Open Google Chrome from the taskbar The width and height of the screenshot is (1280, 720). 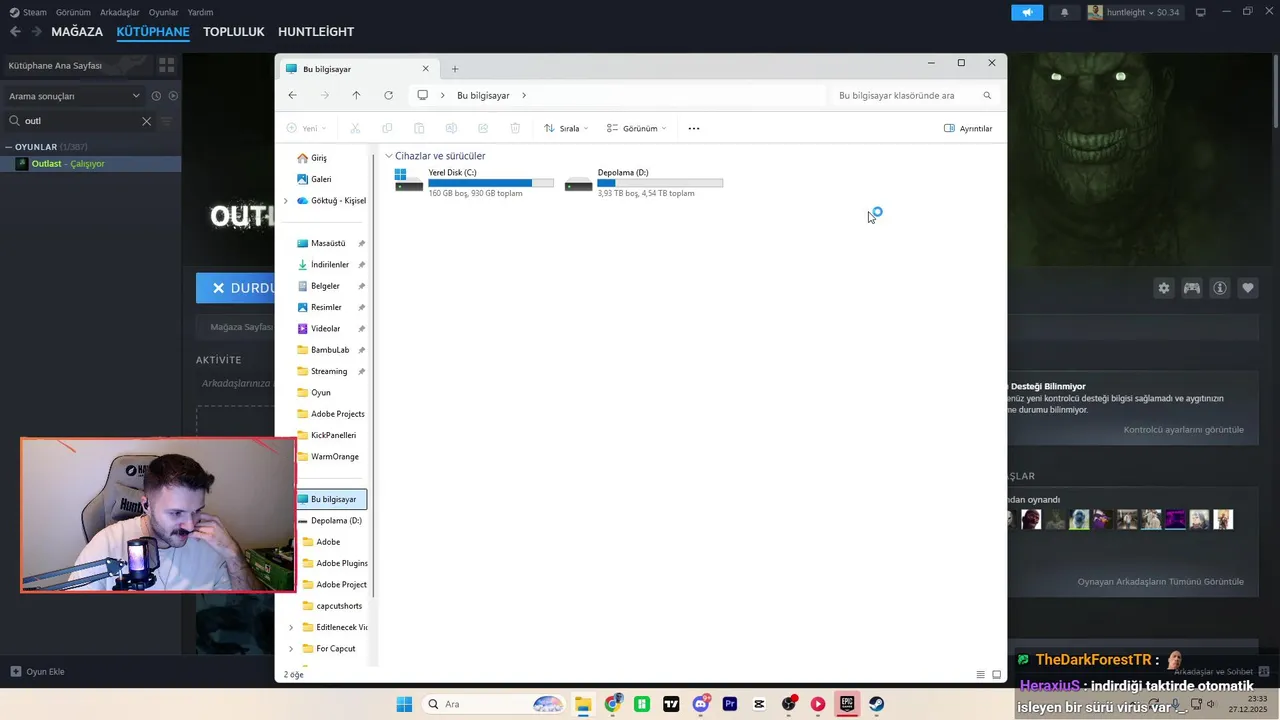(612, 704)
